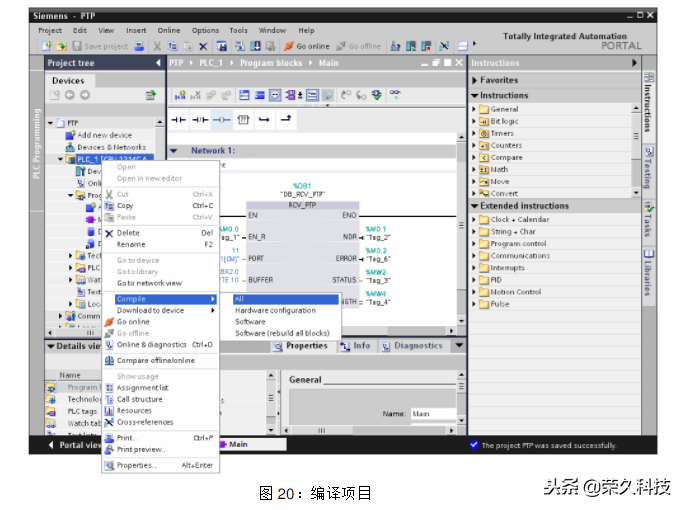Collapse the Project tree panel arrow
This screenshot has height=510, width=685.
pyautogui.click(x=158, y=63)
